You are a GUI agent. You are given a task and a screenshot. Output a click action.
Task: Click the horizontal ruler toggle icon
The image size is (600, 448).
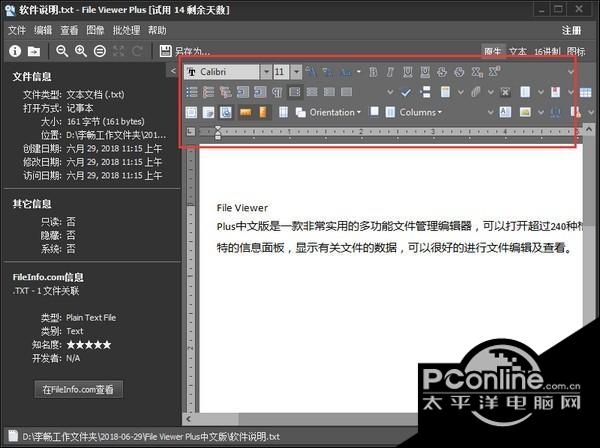(245, 112)
